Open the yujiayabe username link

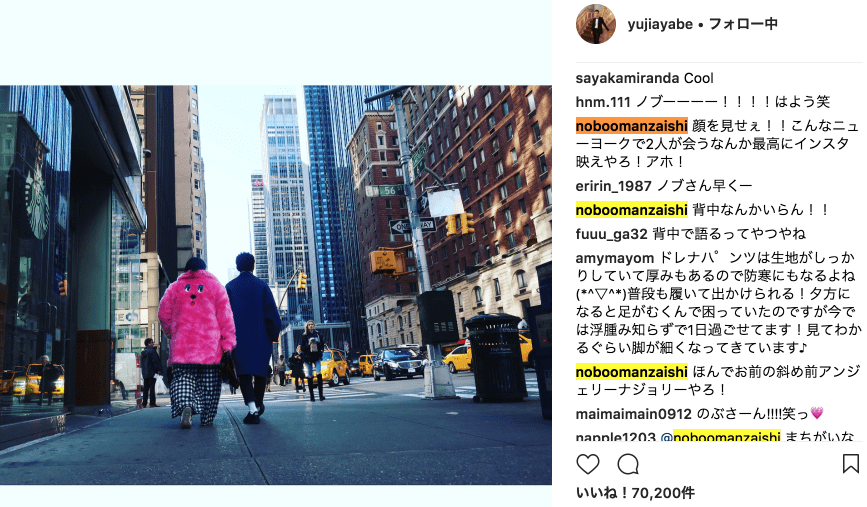tap(660, 24)
